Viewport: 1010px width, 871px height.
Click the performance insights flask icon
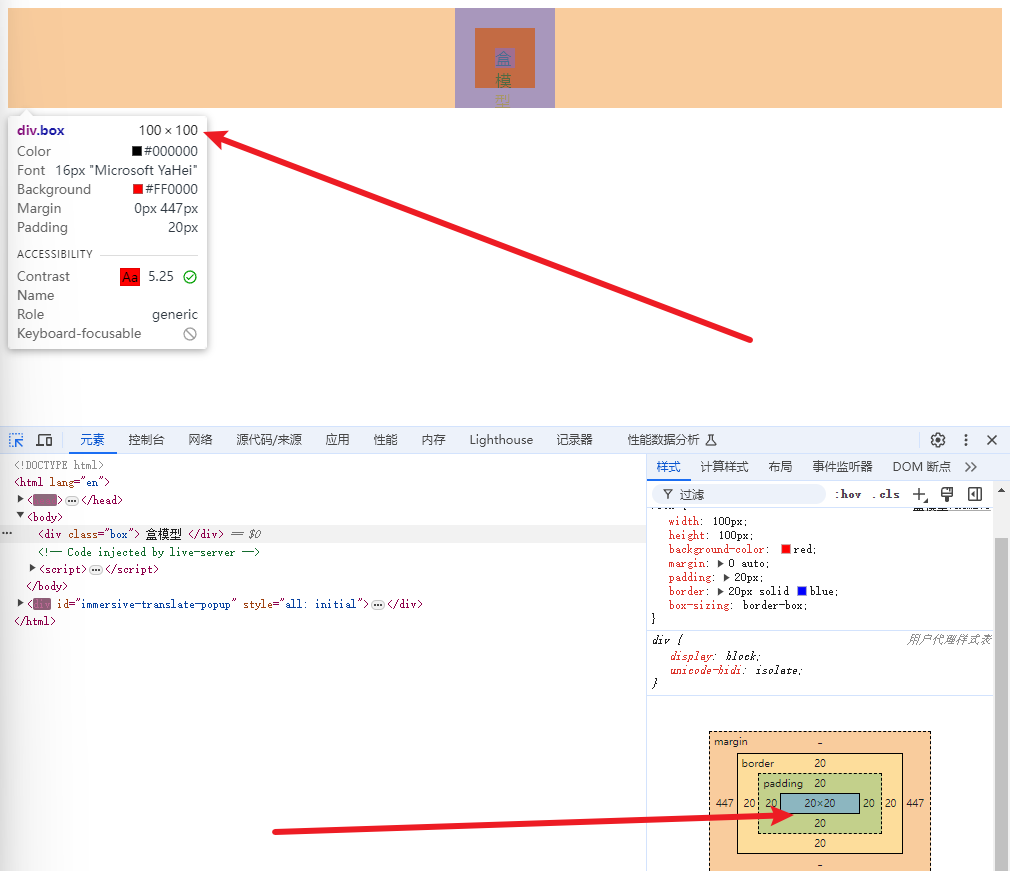pos(711,440)
